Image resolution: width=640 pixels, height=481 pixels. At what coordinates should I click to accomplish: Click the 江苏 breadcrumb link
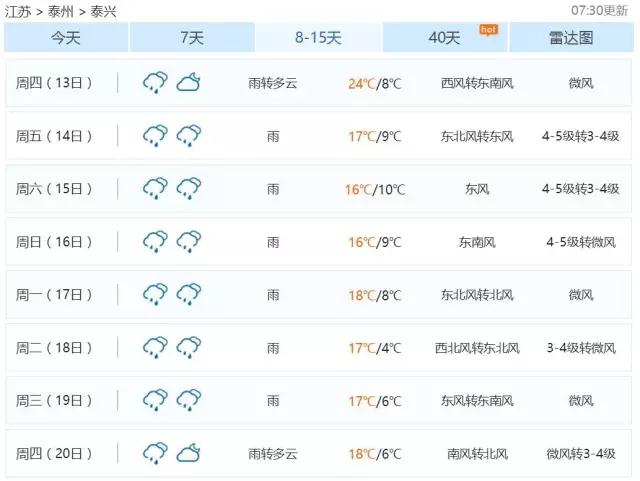[x=17, y=11]
